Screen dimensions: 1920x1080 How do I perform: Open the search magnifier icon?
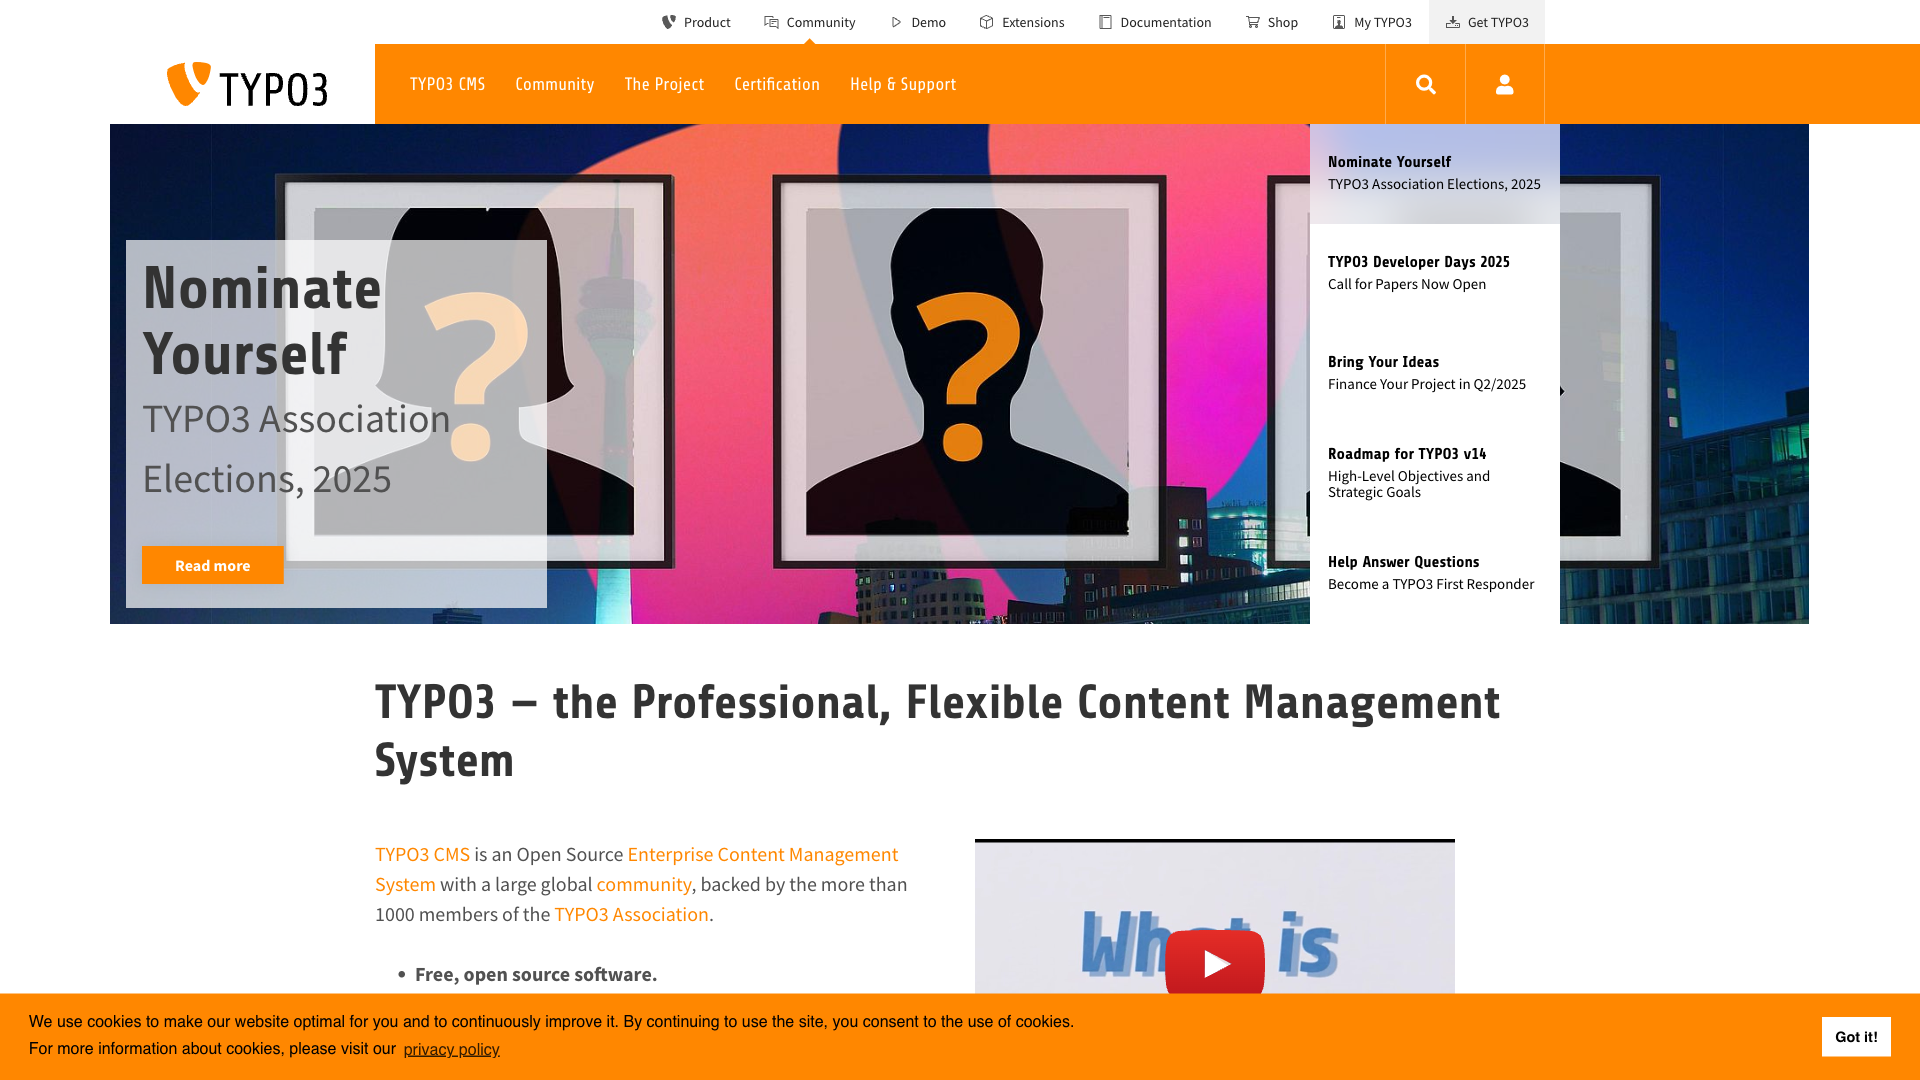[1425, 84]
